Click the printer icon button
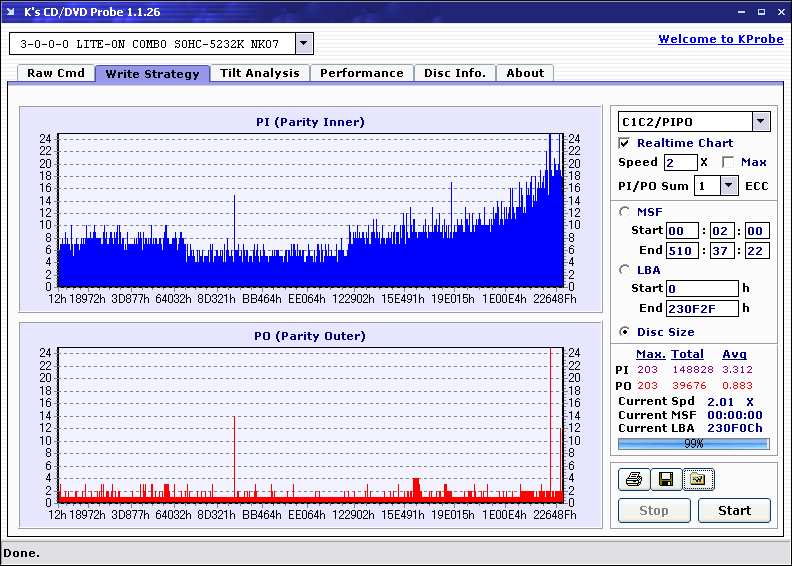This screenshot has width=792, height=566. [x=633, y=480]
